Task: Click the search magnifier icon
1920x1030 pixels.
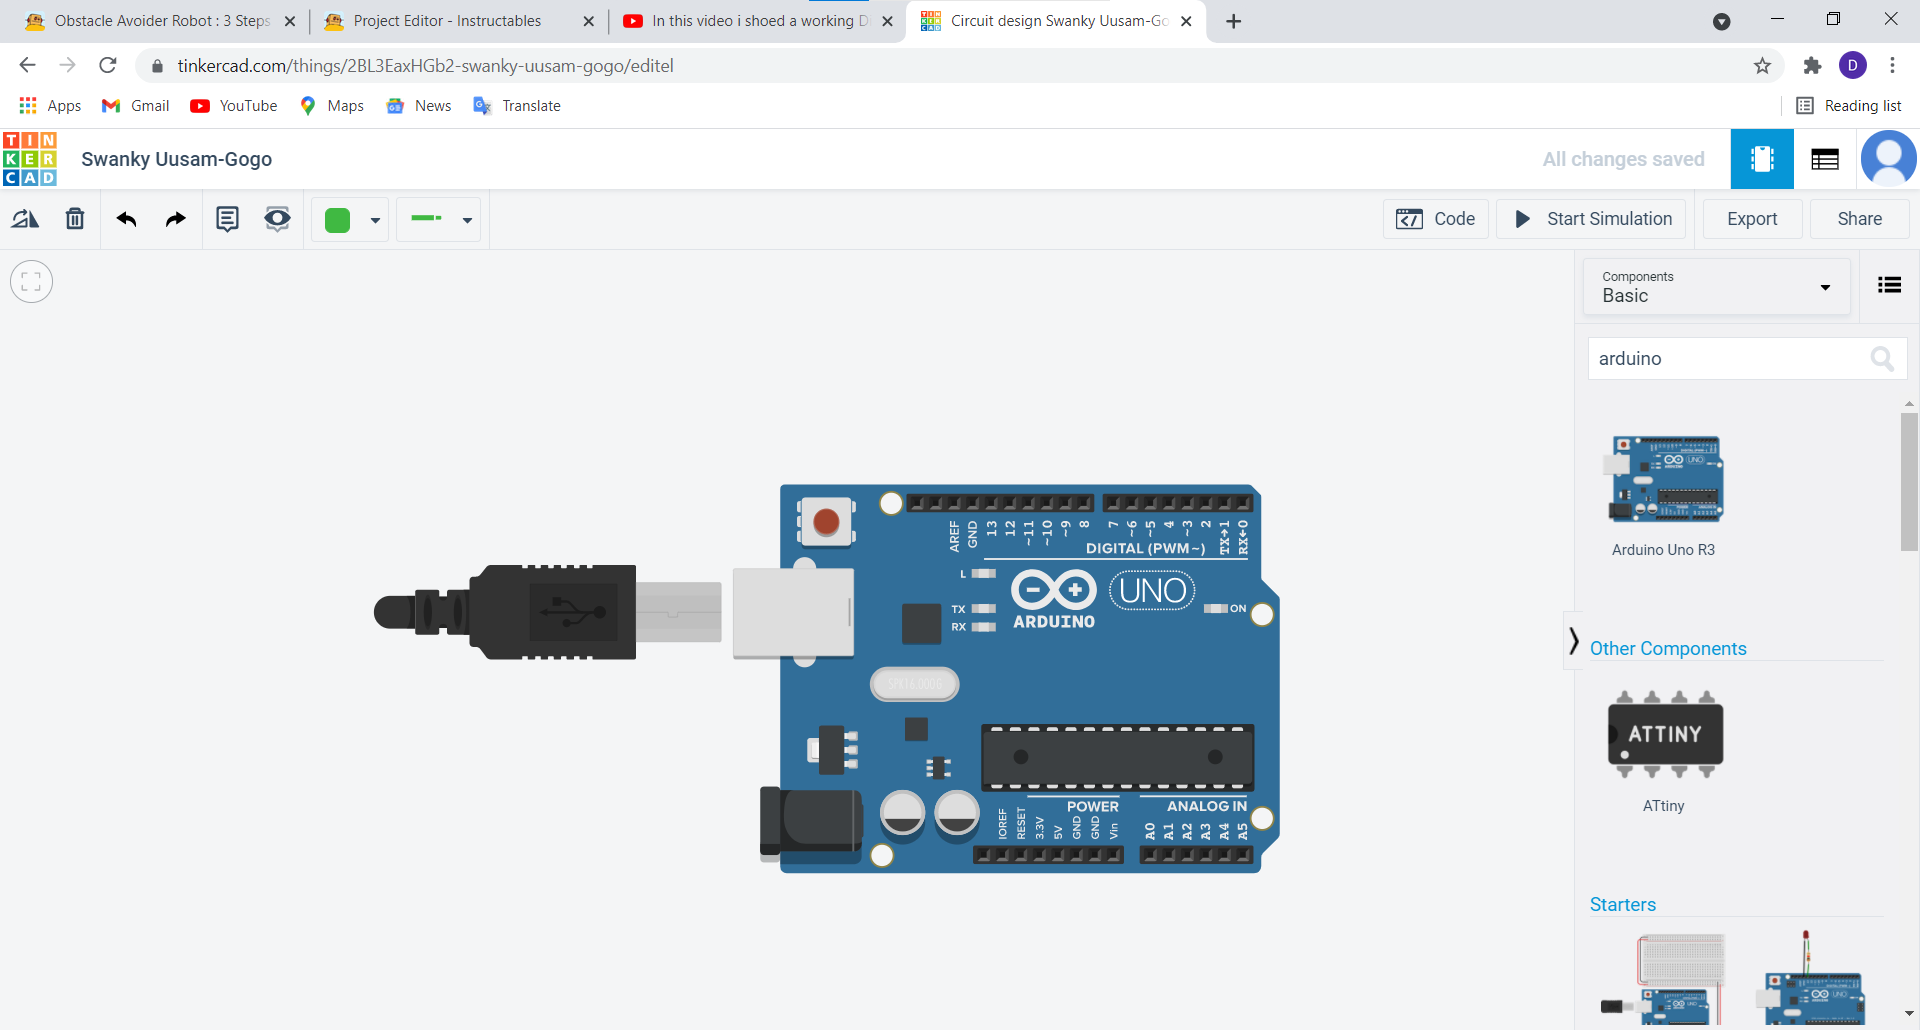Action: point(1882,358)
